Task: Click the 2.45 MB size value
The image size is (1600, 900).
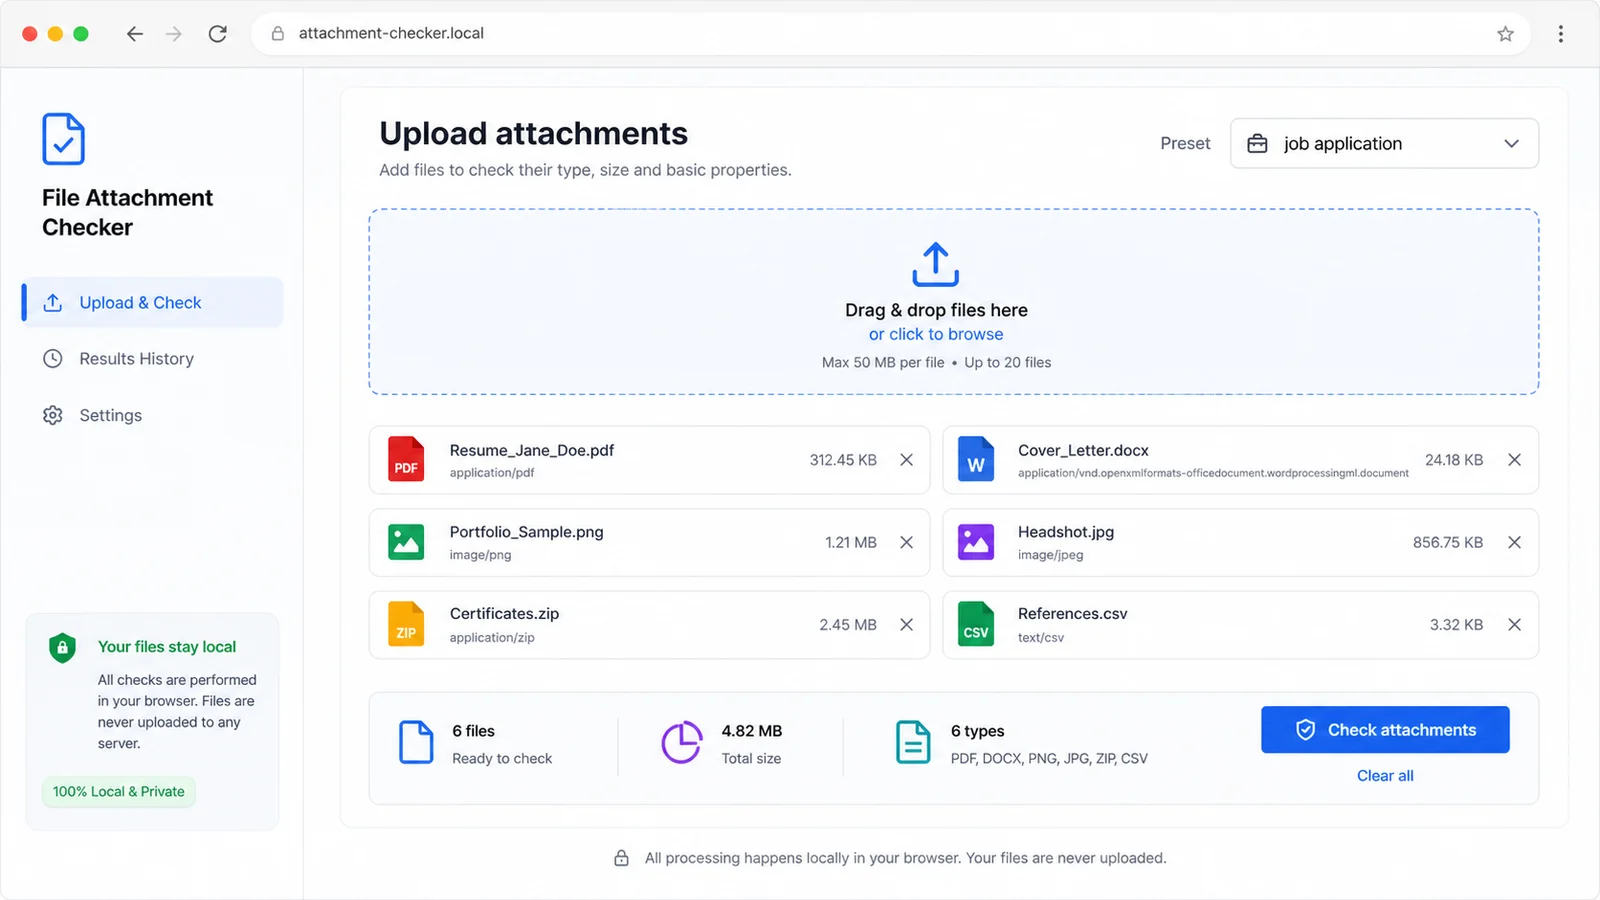Action: [x=848, y=624]
